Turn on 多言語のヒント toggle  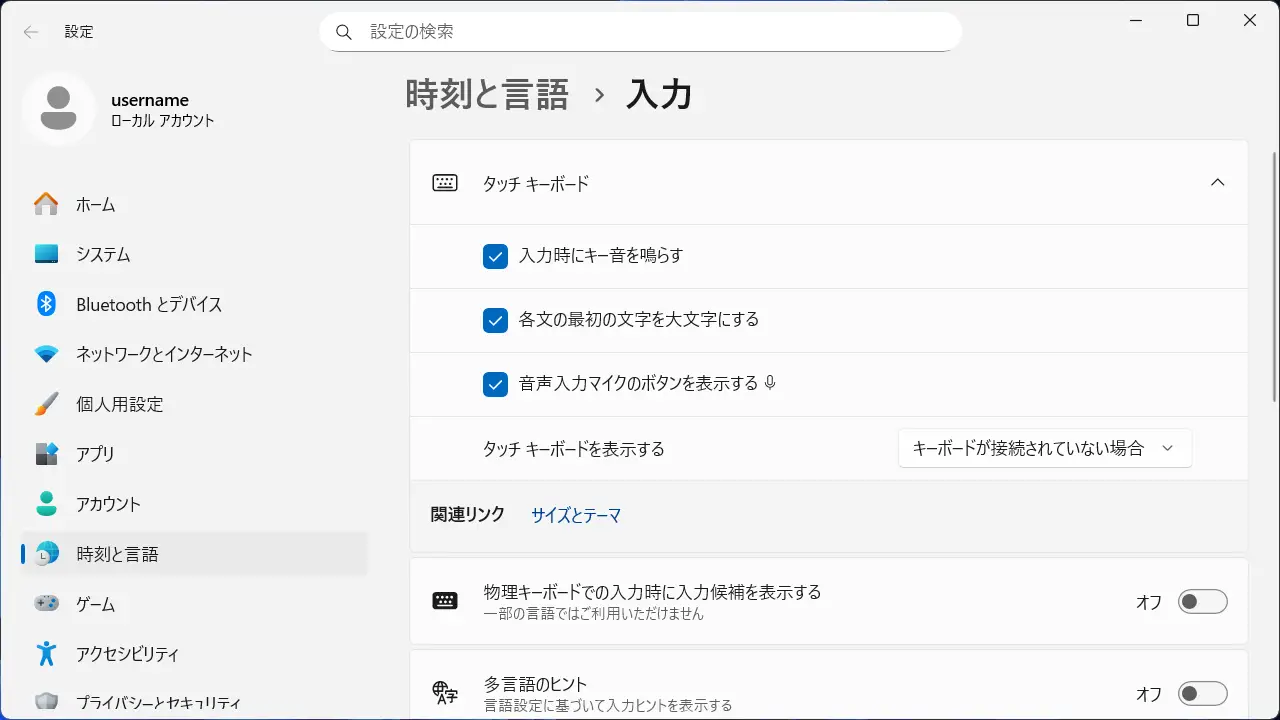click(x=1202, y=694)
